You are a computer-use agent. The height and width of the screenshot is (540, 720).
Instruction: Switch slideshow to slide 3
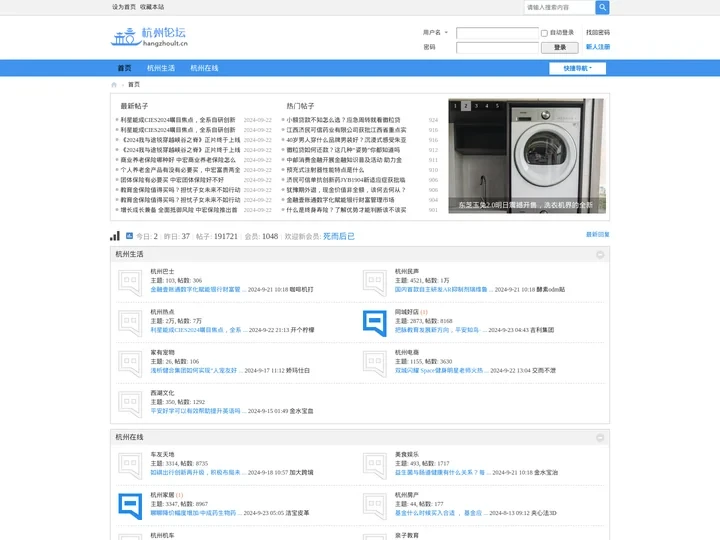pos(476,106)
